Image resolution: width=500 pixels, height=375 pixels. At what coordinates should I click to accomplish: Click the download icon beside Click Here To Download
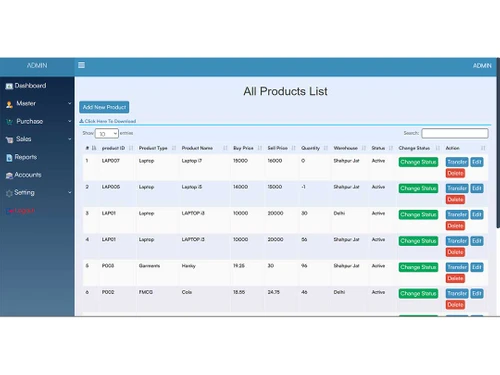(x=81, y=121)
